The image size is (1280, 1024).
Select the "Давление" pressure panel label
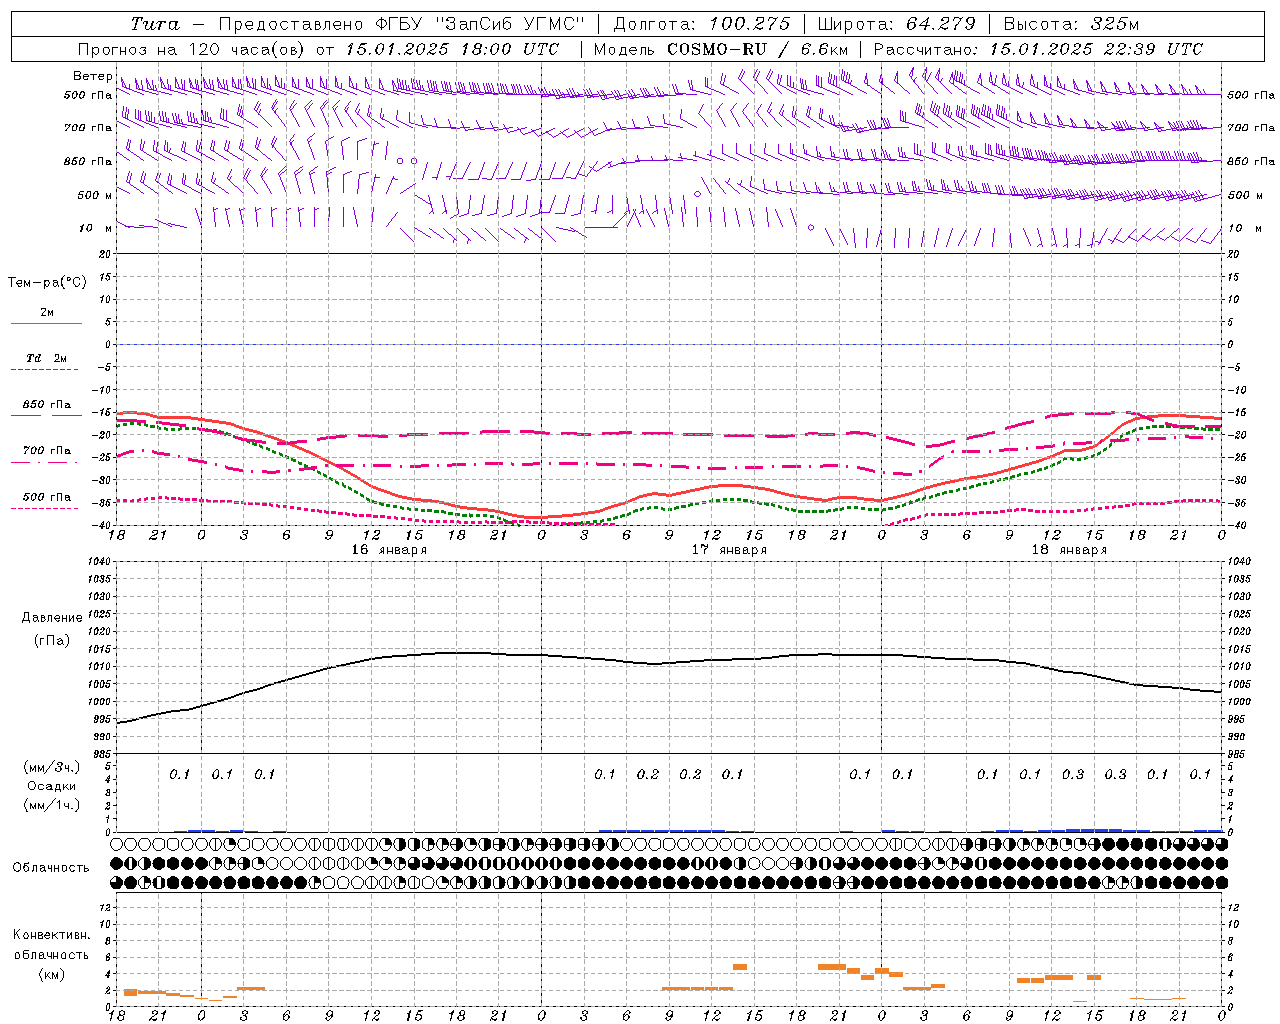[52, 618]
